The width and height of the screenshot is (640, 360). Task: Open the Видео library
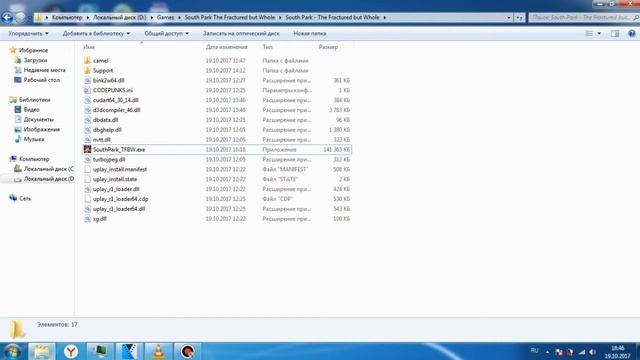[x=31, y=110]
